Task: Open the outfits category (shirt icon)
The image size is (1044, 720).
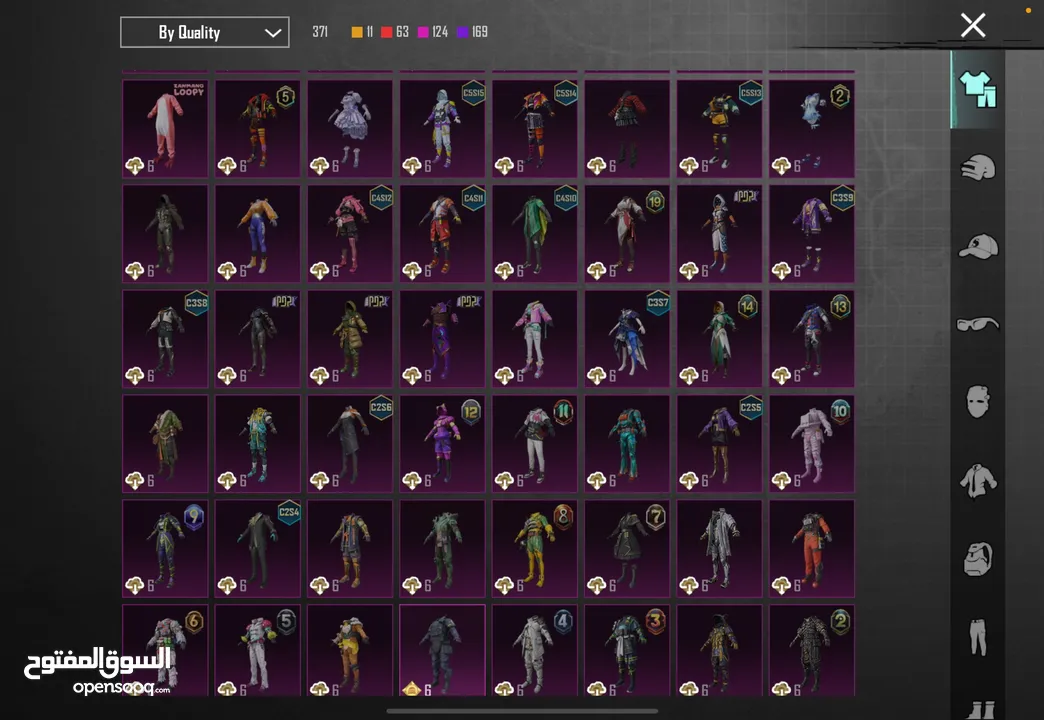Action: pos(978,89)
